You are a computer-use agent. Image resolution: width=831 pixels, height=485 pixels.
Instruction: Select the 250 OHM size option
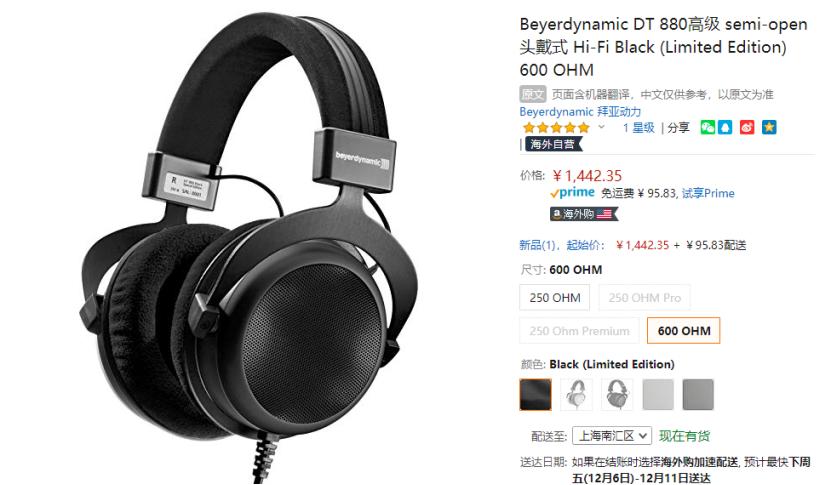click(x=554, y=298)
